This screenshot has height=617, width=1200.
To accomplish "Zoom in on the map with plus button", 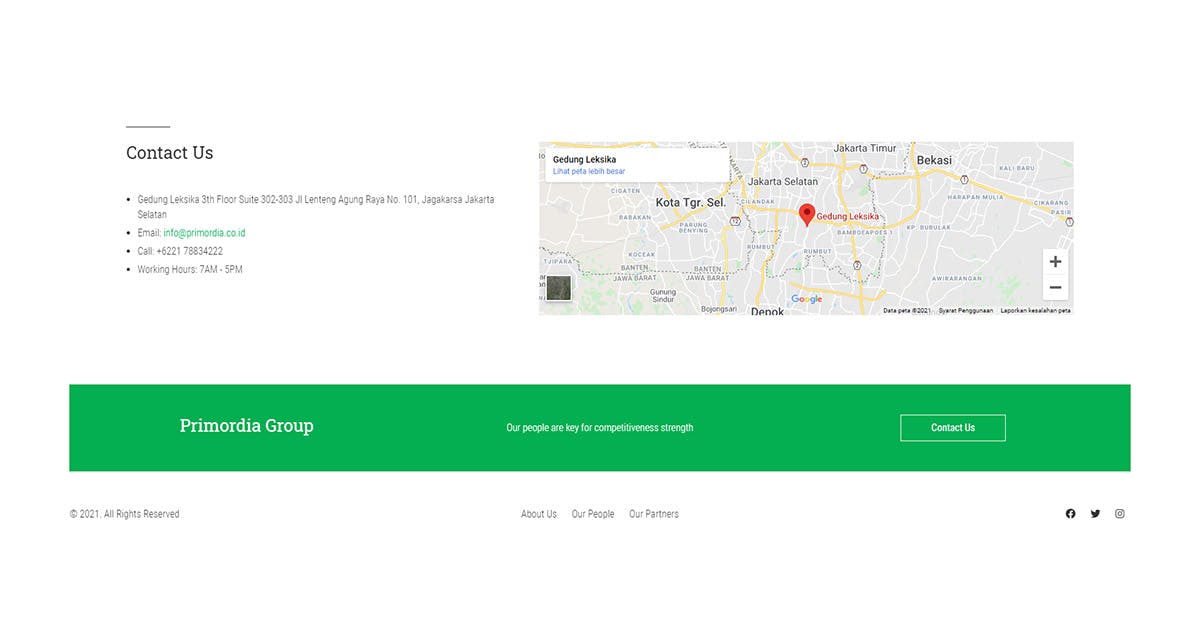I will 1055,262.
